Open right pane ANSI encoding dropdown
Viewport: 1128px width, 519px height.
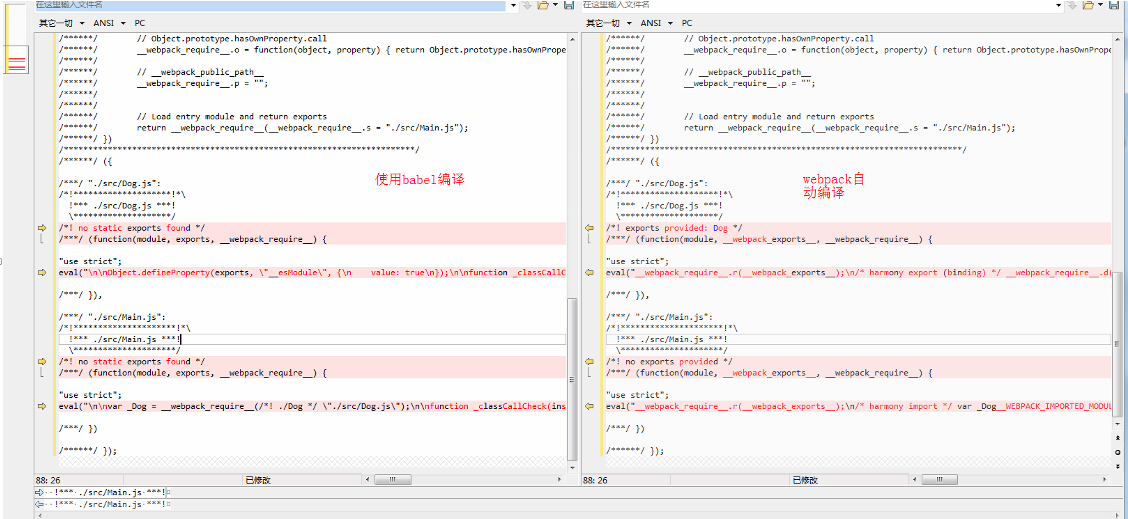[x=656, y=23]
